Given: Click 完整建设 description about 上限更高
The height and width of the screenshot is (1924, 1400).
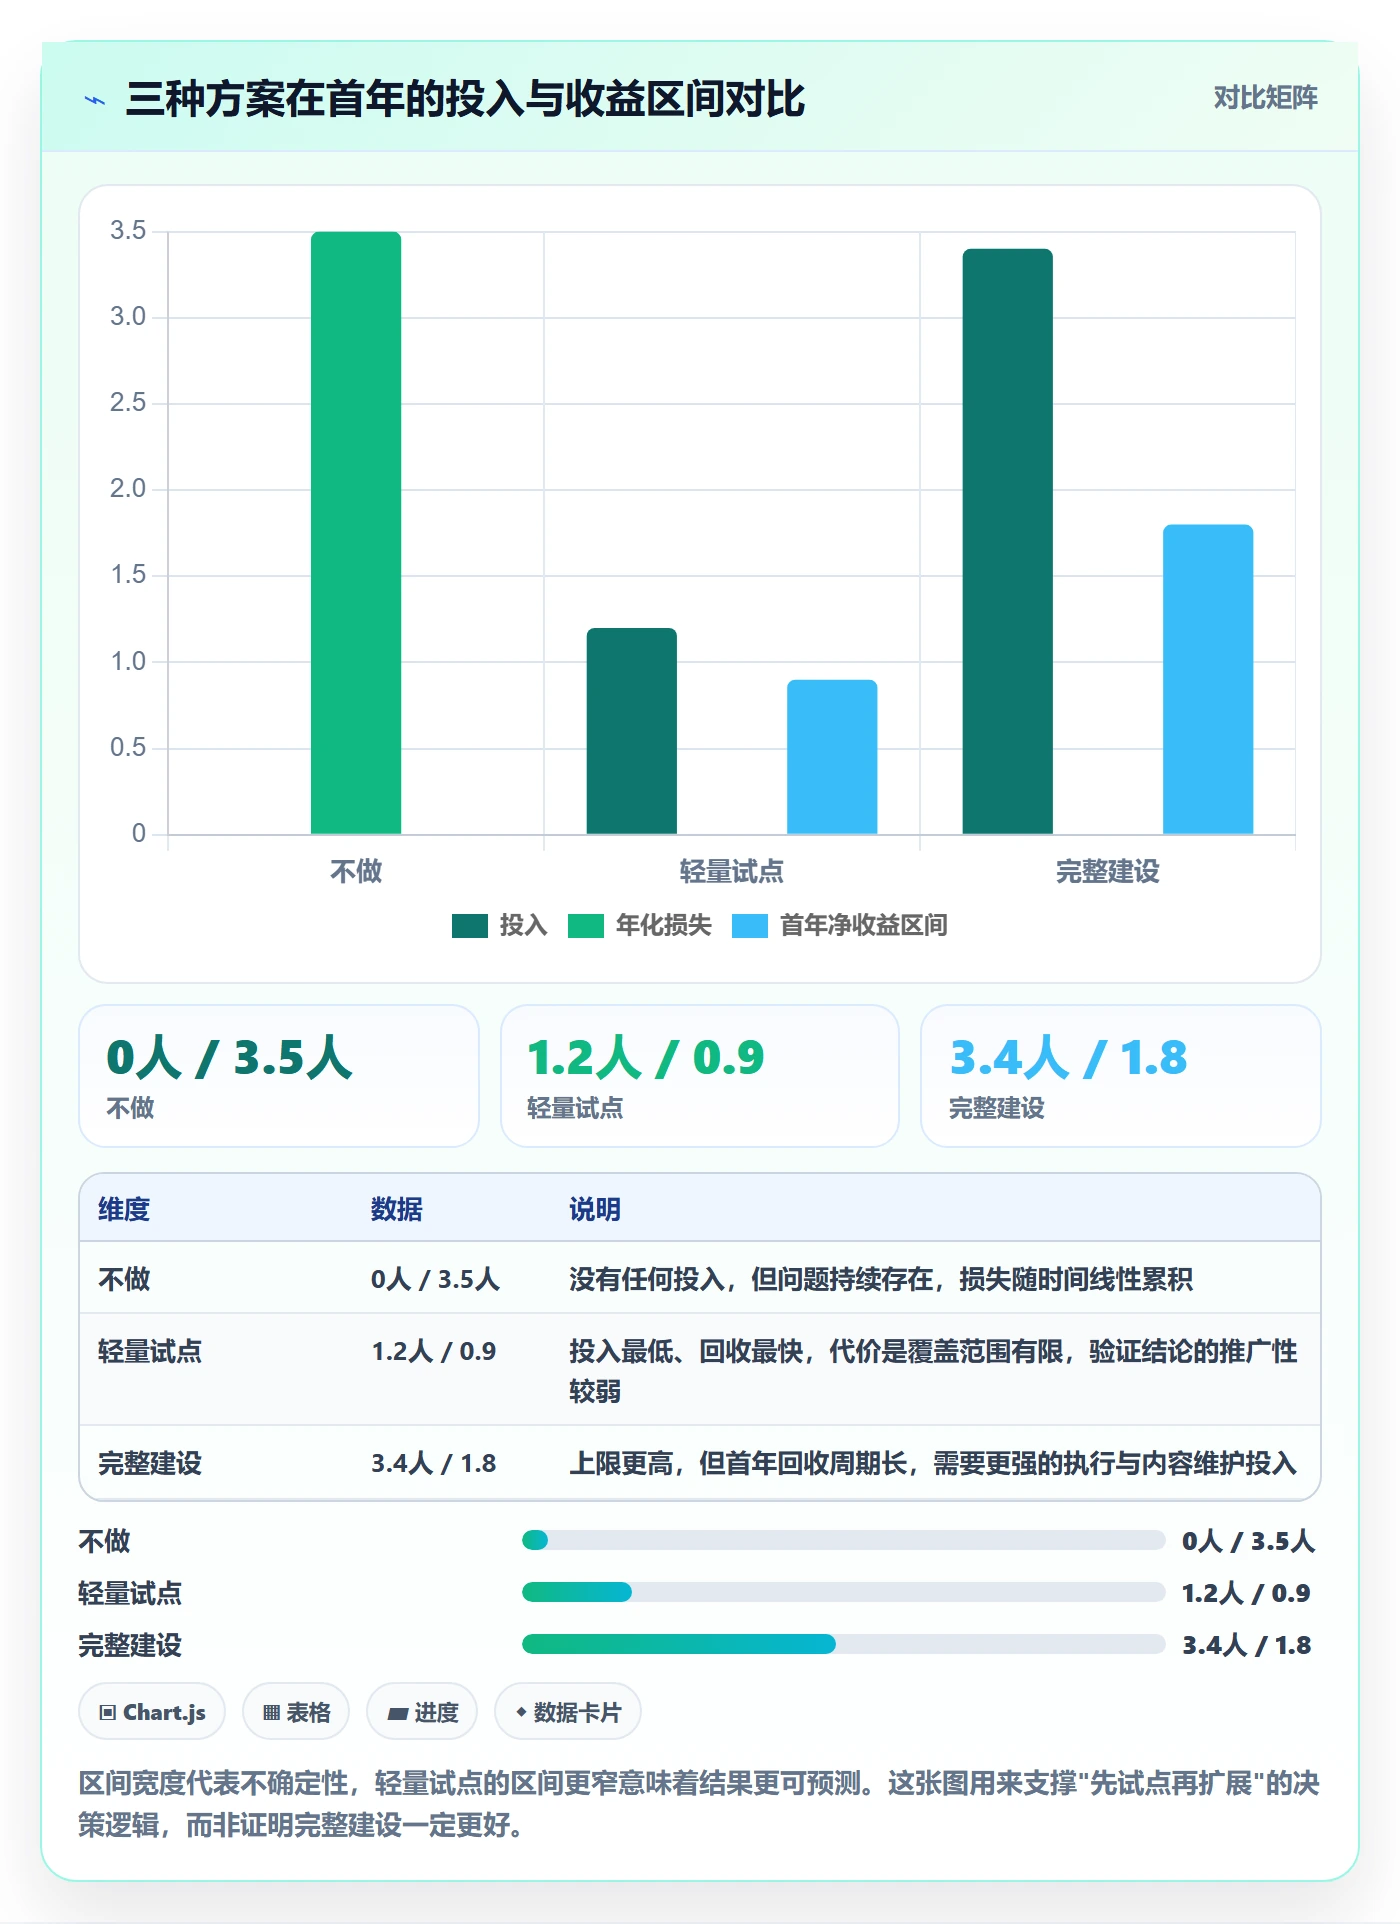Looking at the screenshot, I should (933, 1463).
